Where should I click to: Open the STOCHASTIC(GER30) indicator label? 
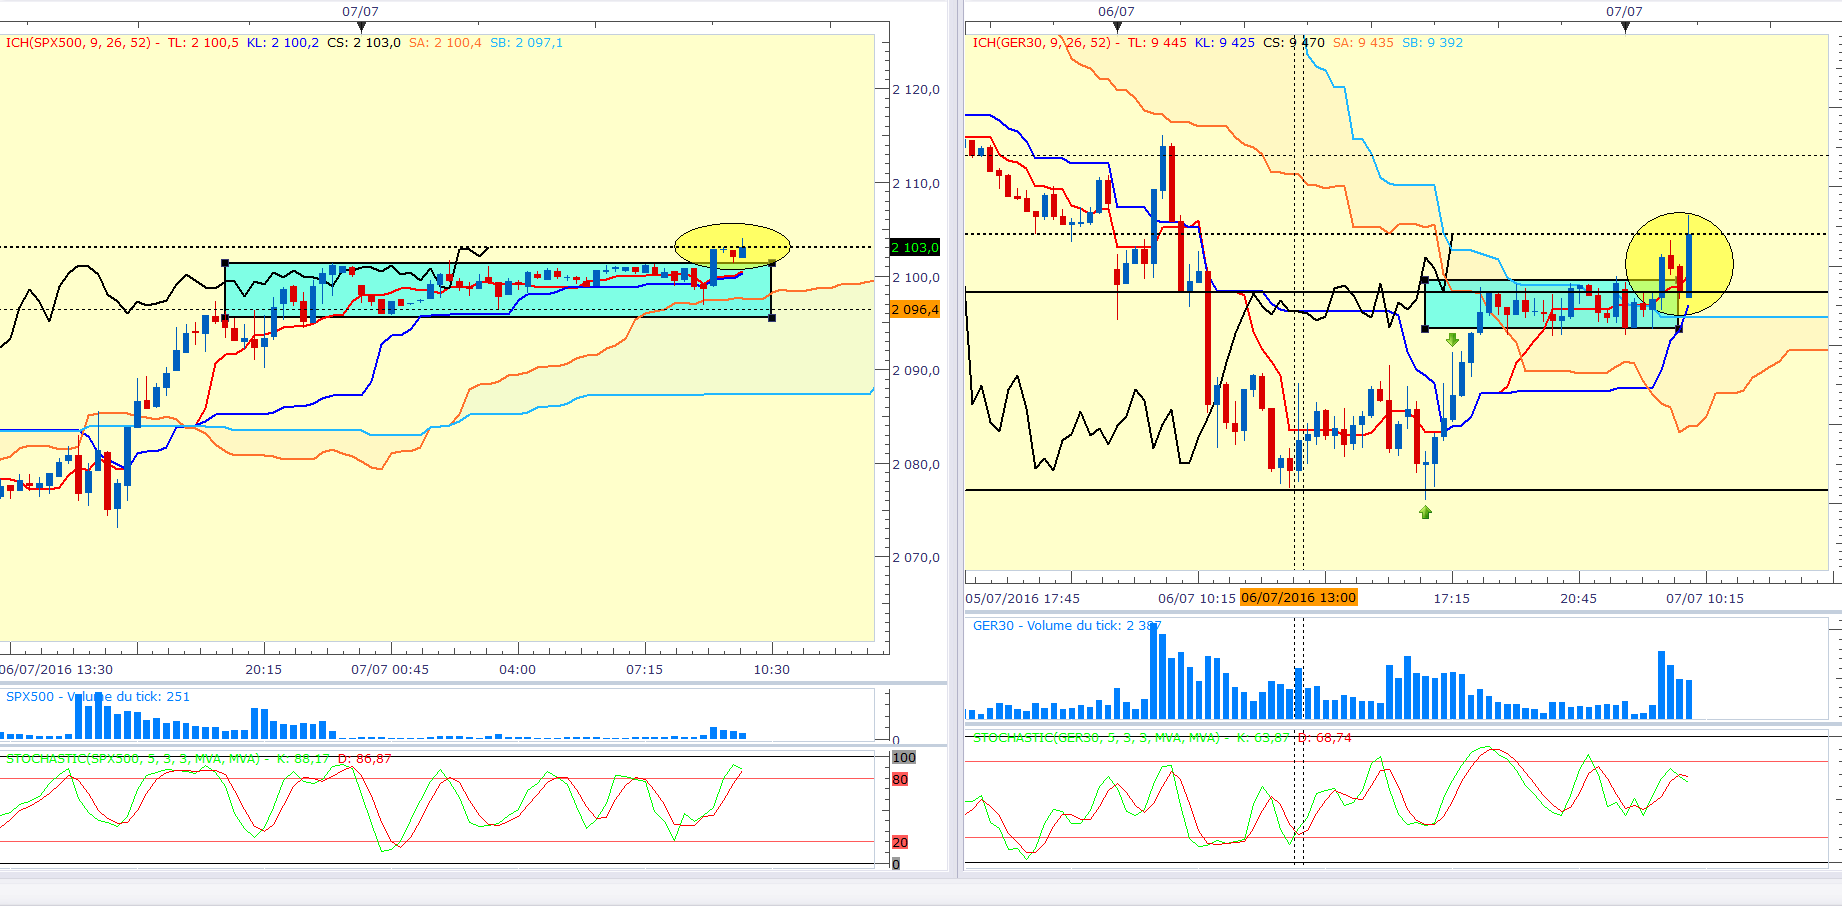1096,738
